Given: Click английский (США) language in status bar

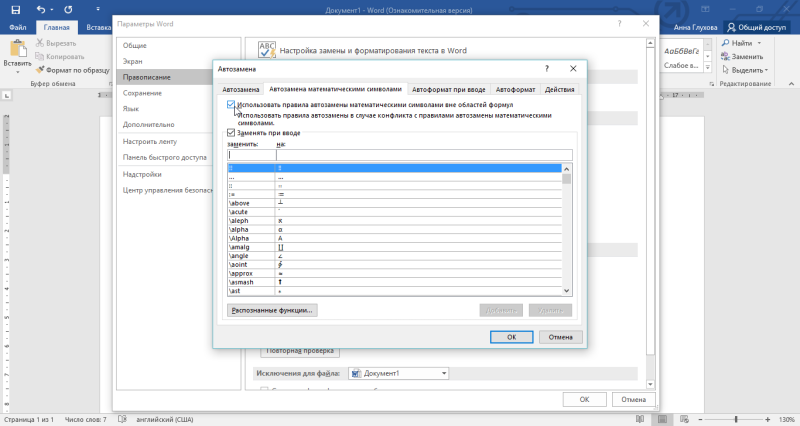Looking at the screenshot, I should coord(164,419).
